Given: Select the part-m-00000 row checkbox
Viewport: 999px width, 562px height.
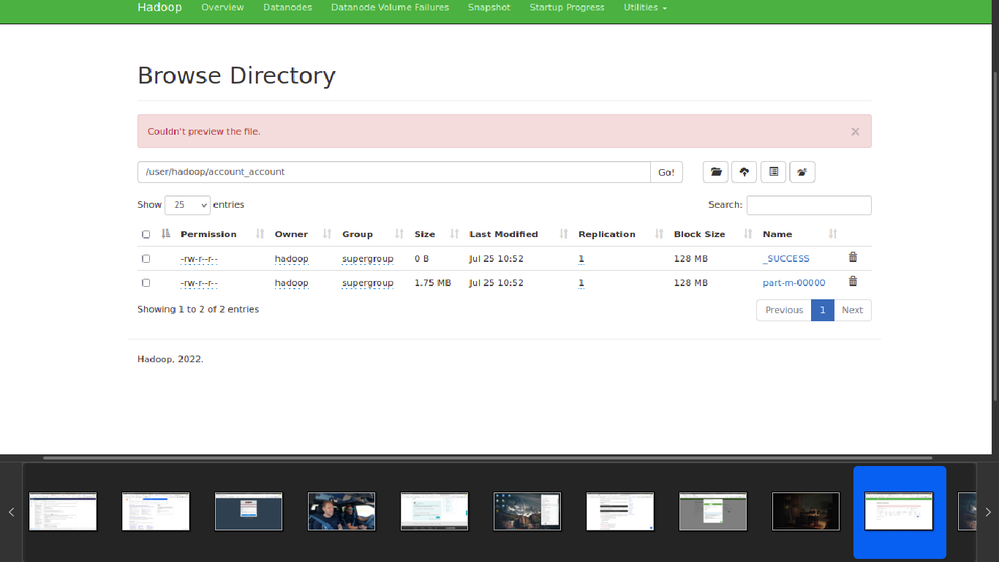Looking at the screenshot, I should (x=146, y=283).
